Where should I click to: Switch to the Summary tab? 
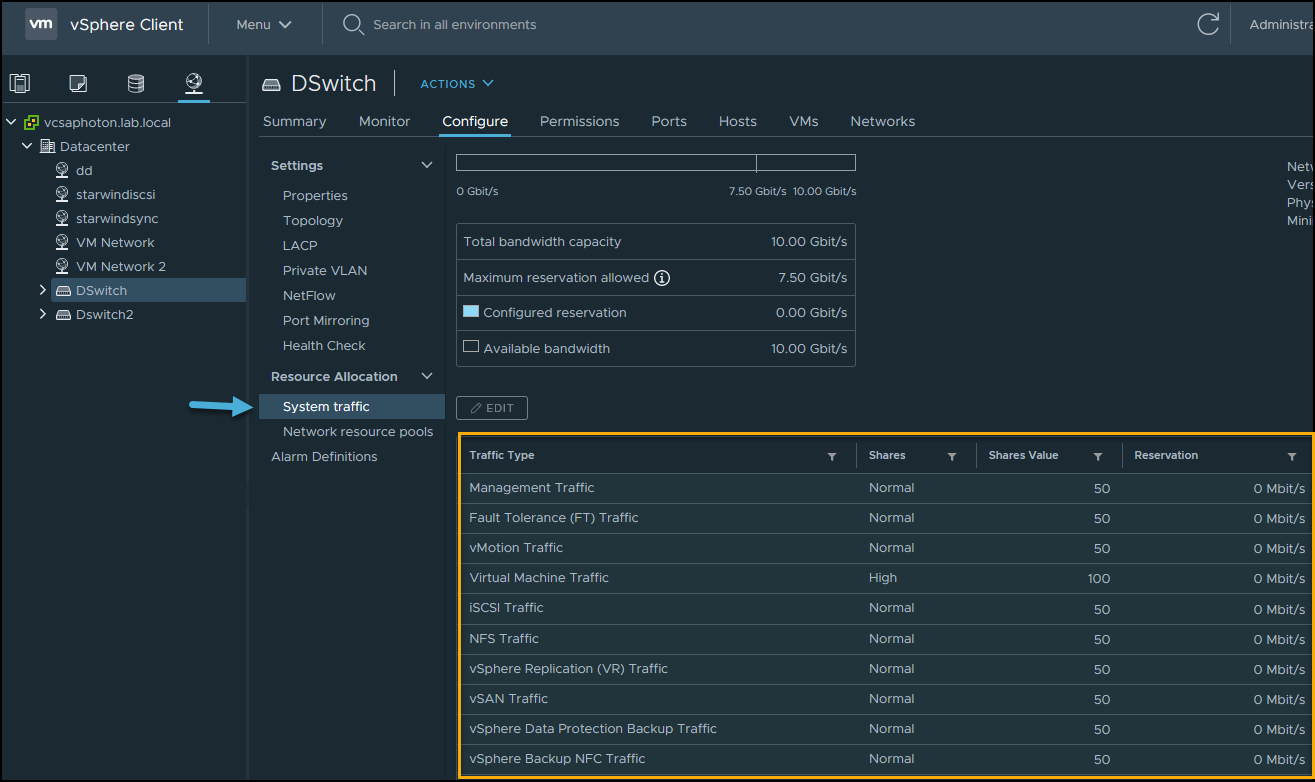tap(294, 121)
